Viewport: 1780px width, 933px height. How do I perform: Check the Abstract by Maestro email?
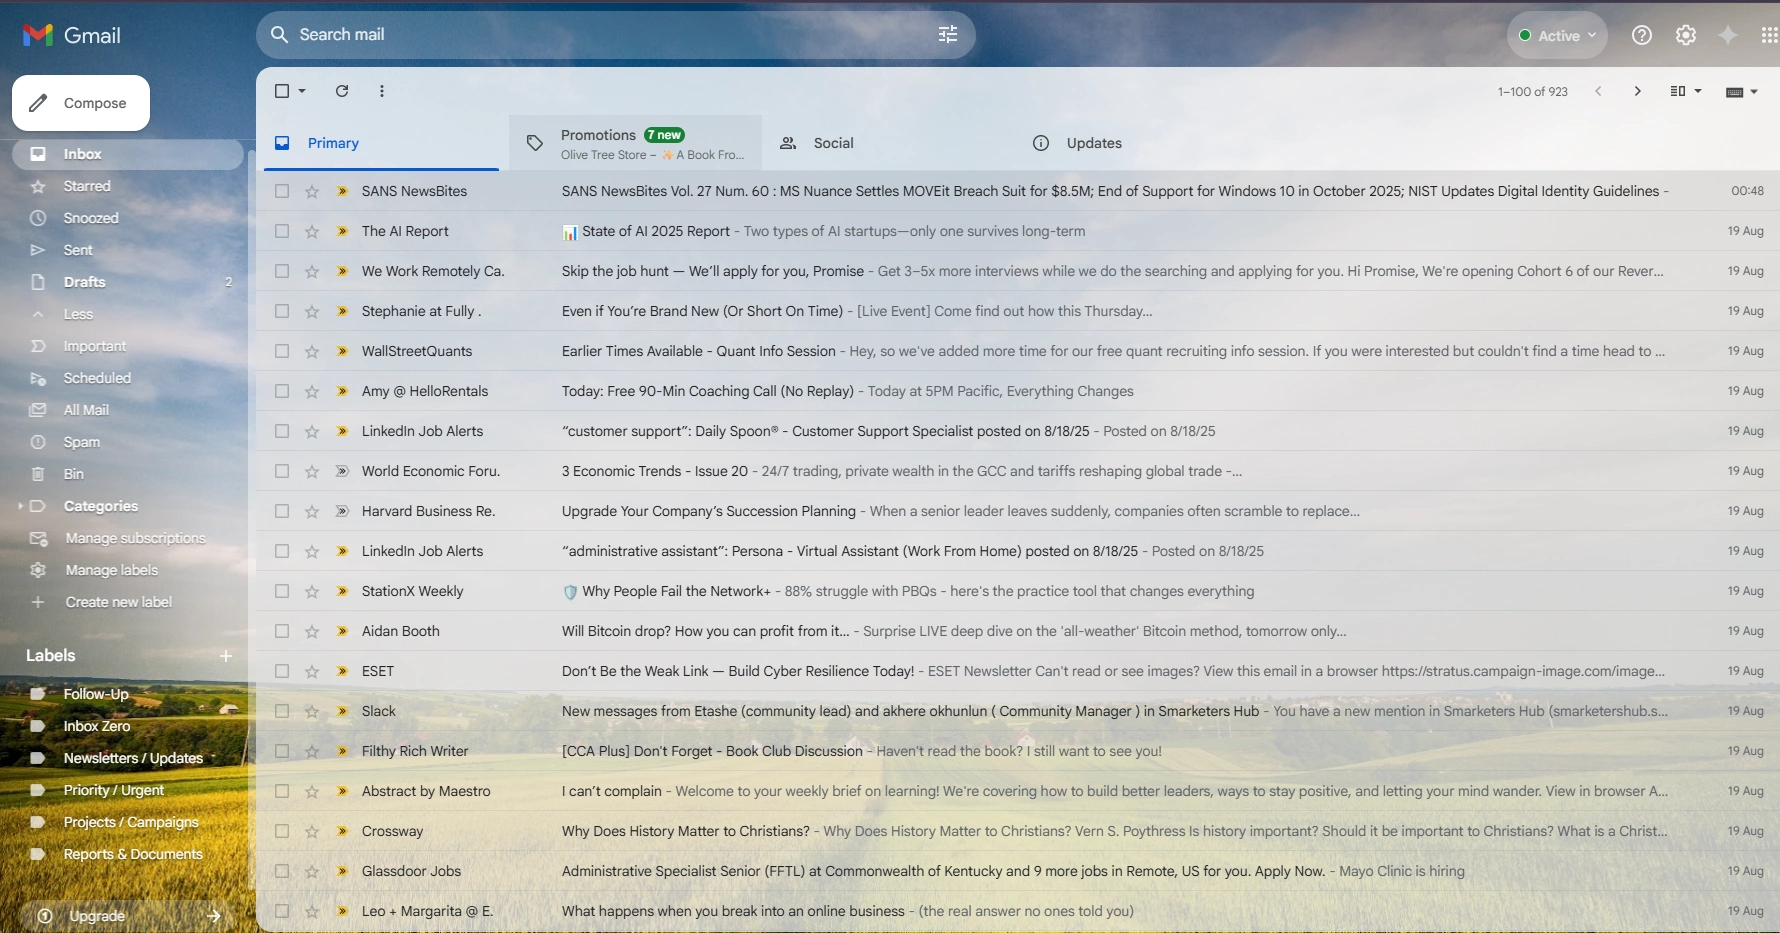(282, 791)
